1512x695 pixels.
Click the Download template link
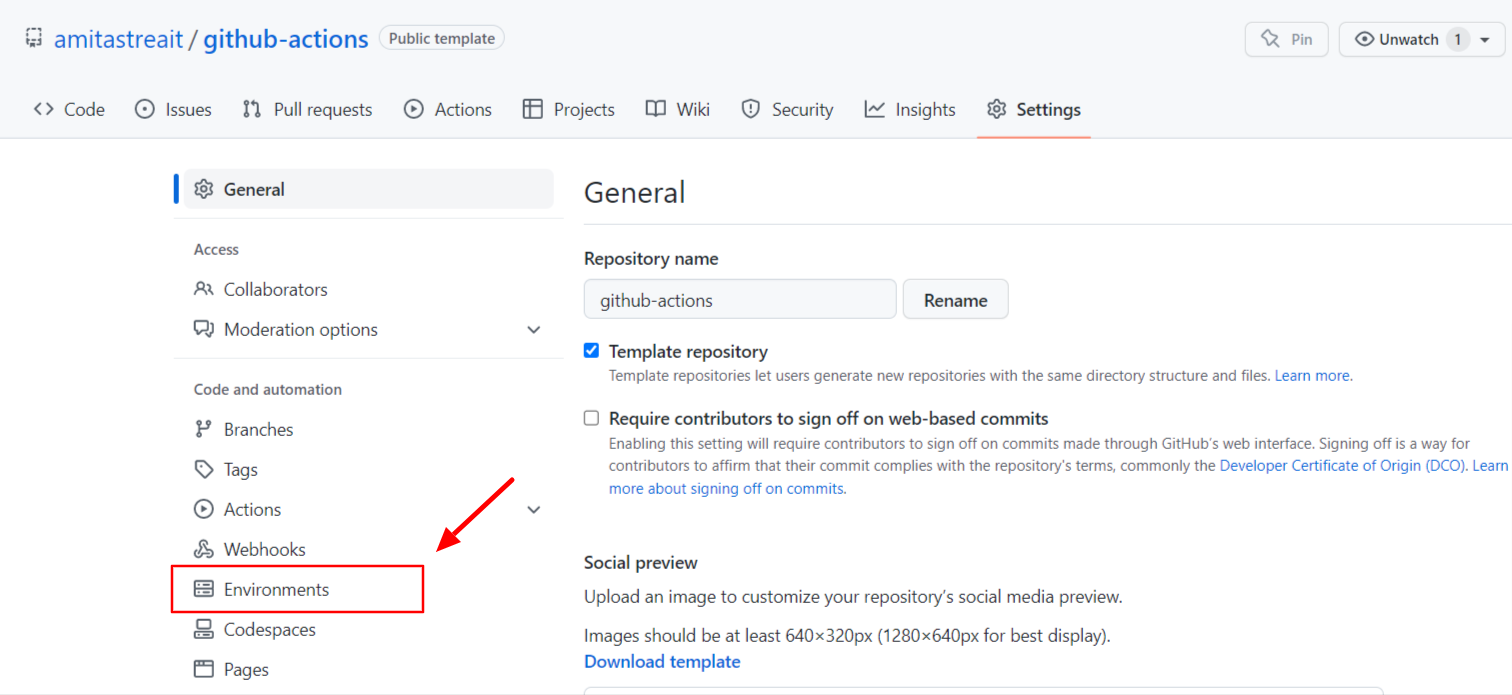click(661, 661)
